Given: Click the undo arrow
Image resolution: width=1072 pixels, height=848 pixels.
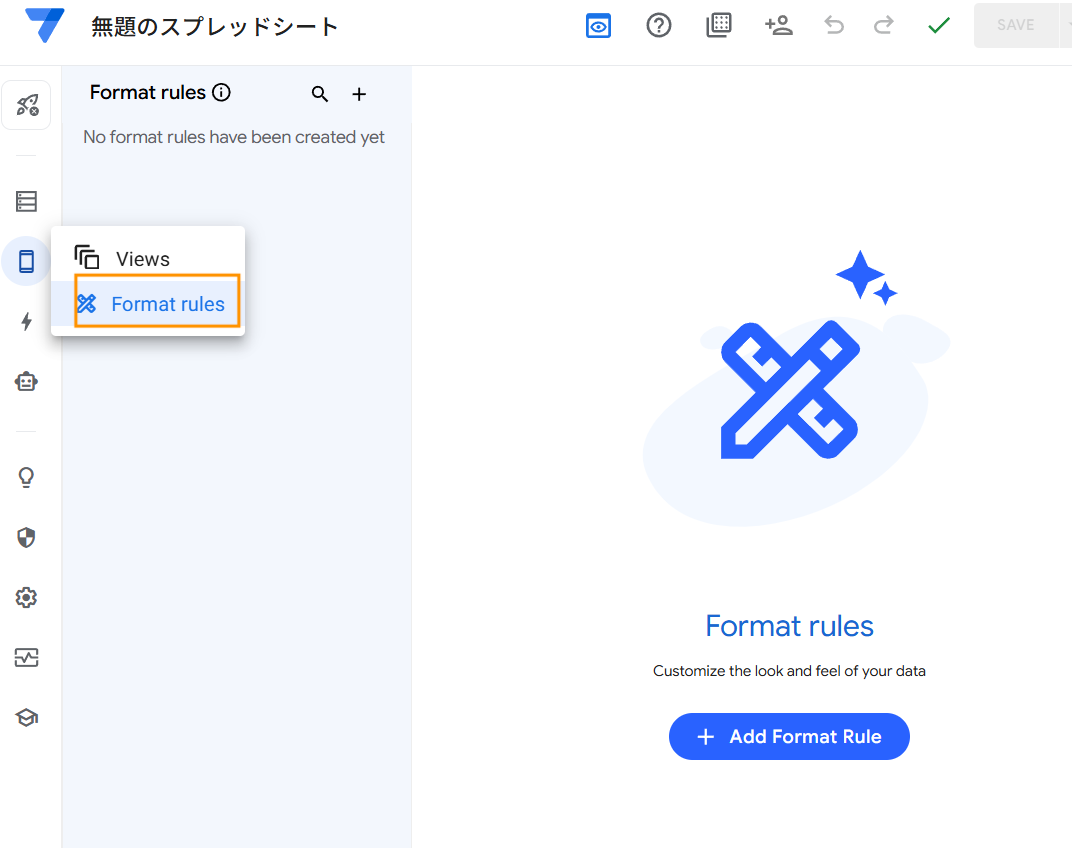Looking at the screenshot, I should point(834,26).
